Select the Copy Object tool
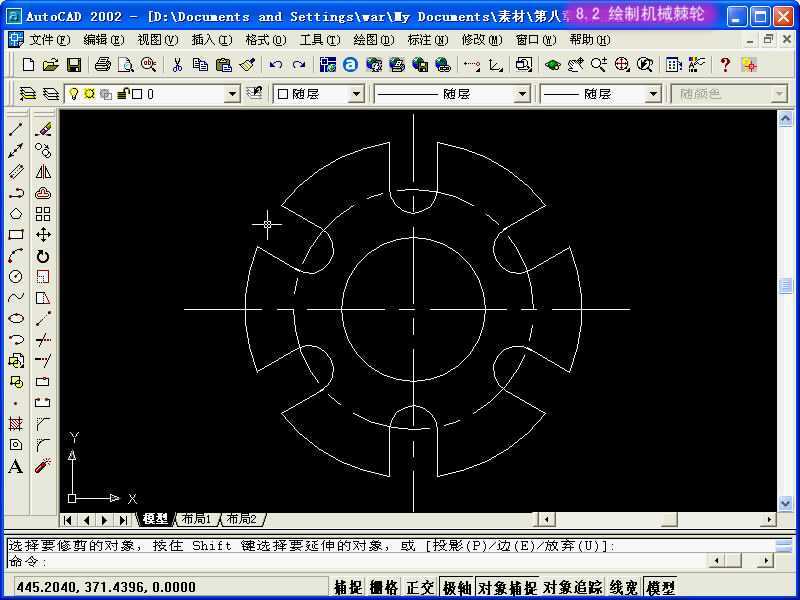 coord(43,151)
